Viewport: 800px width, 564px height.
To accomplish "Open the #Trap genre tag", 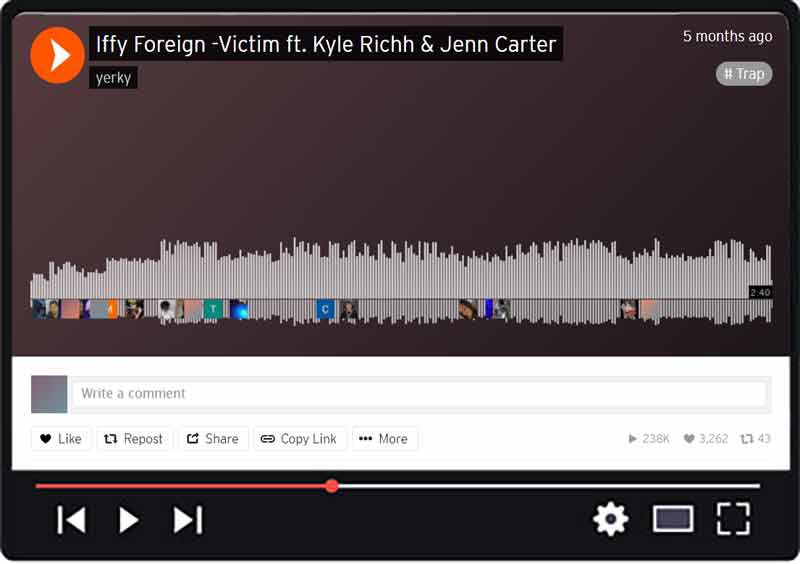I will [x=744, y=73].
